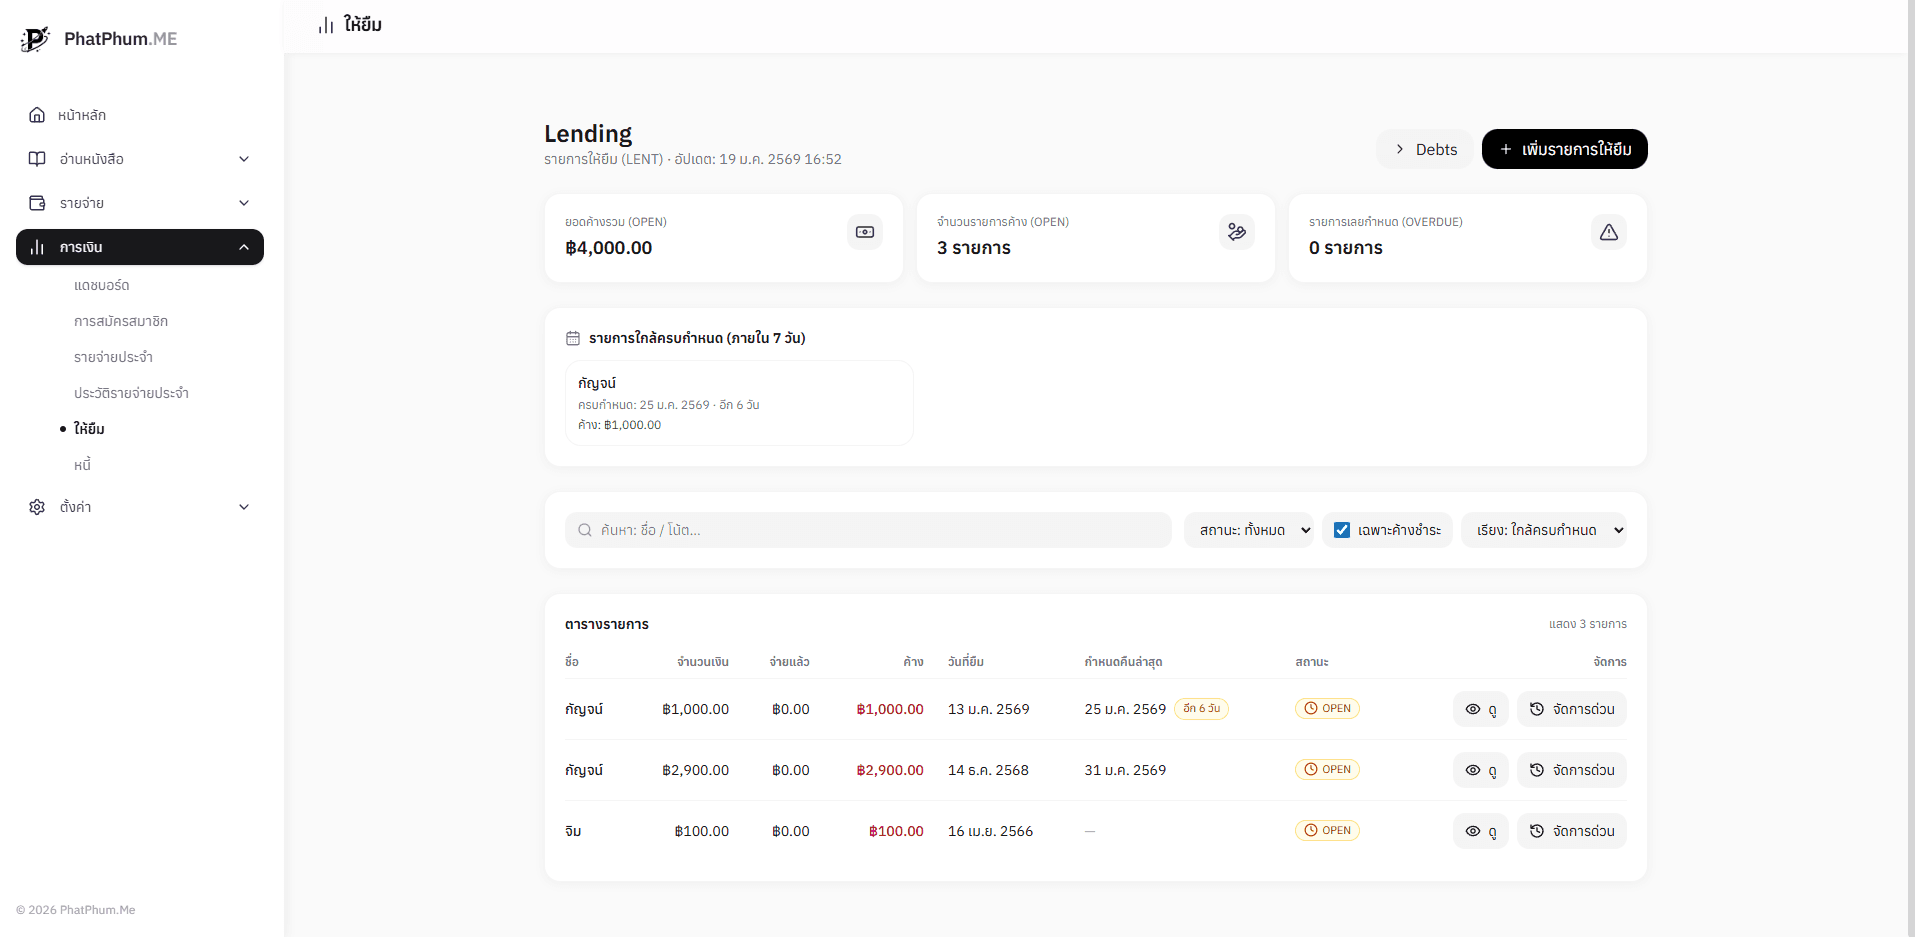Go to the หนี้ submenu page
Viewport: 1915px width, 937px height.
[82, 465]
